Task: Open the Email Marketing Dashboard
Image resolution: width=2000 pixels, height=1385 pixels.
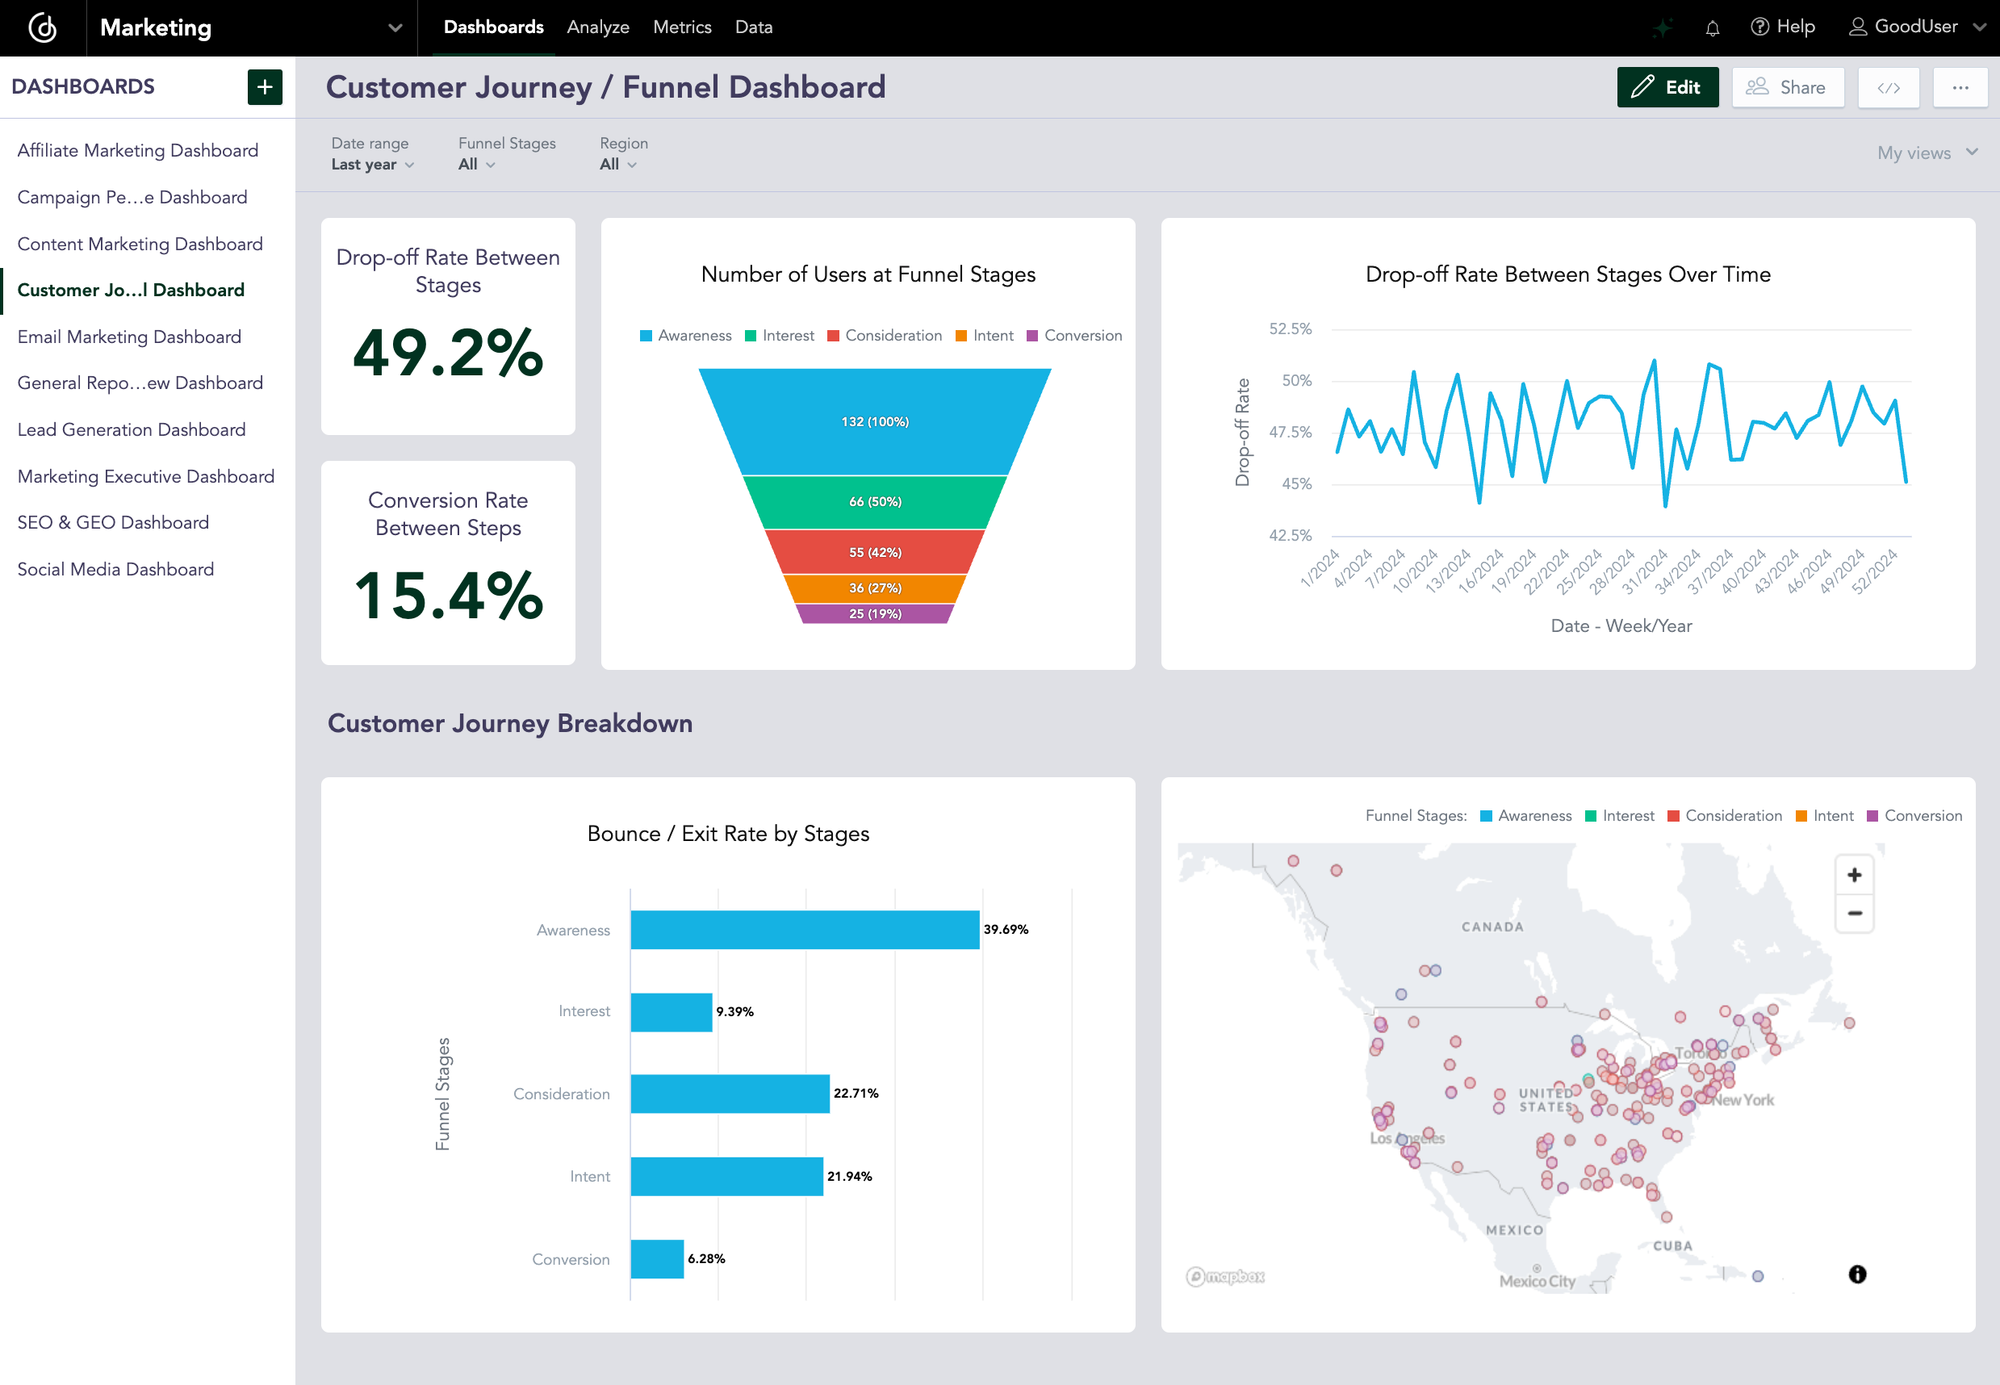Action: 128,336
